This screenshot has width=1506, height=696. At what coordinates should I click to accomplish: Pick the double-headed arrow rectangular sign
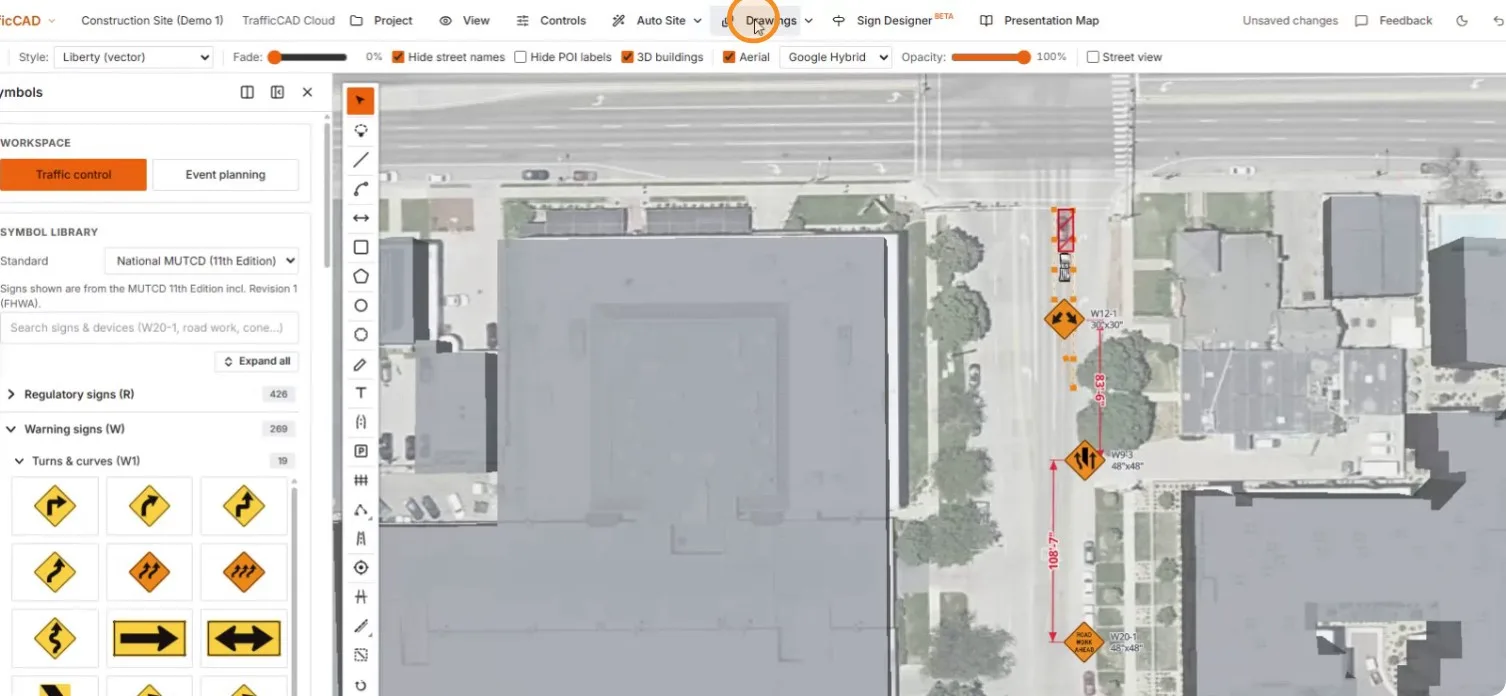pyautogui.click(x=243, y=638)
